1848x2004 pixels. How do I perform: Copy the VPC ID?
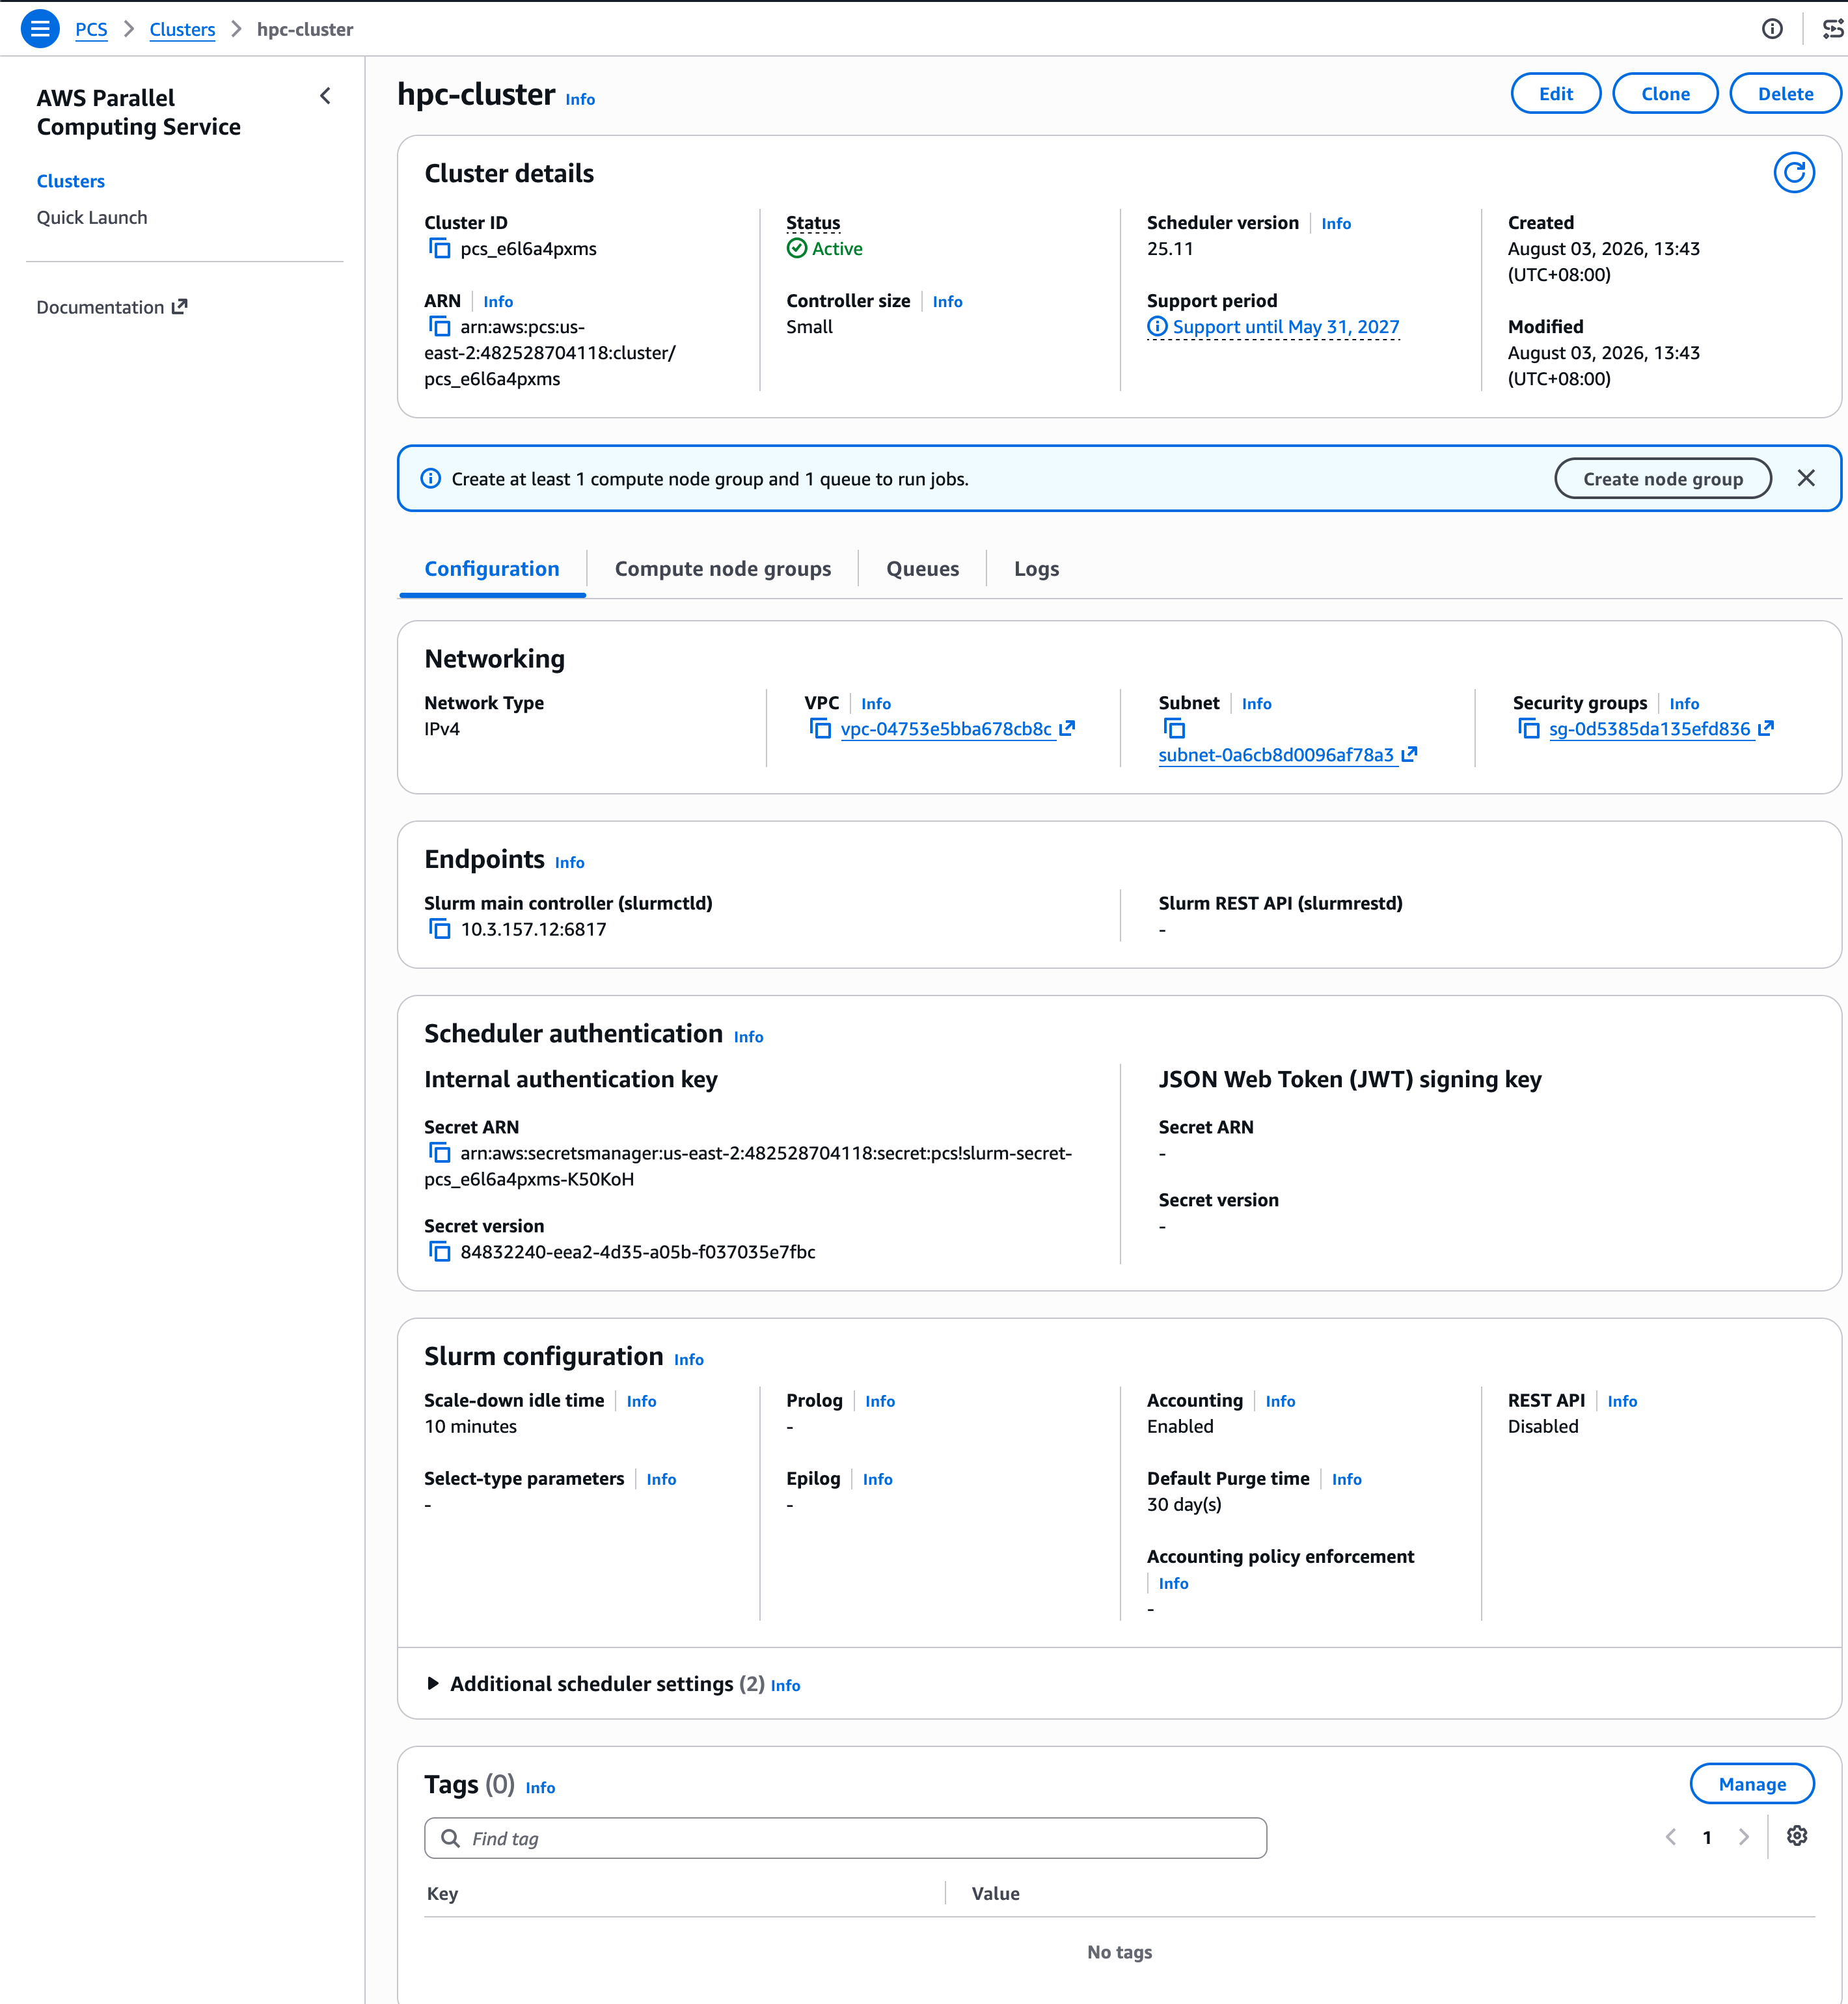click(x=820, y=729)
